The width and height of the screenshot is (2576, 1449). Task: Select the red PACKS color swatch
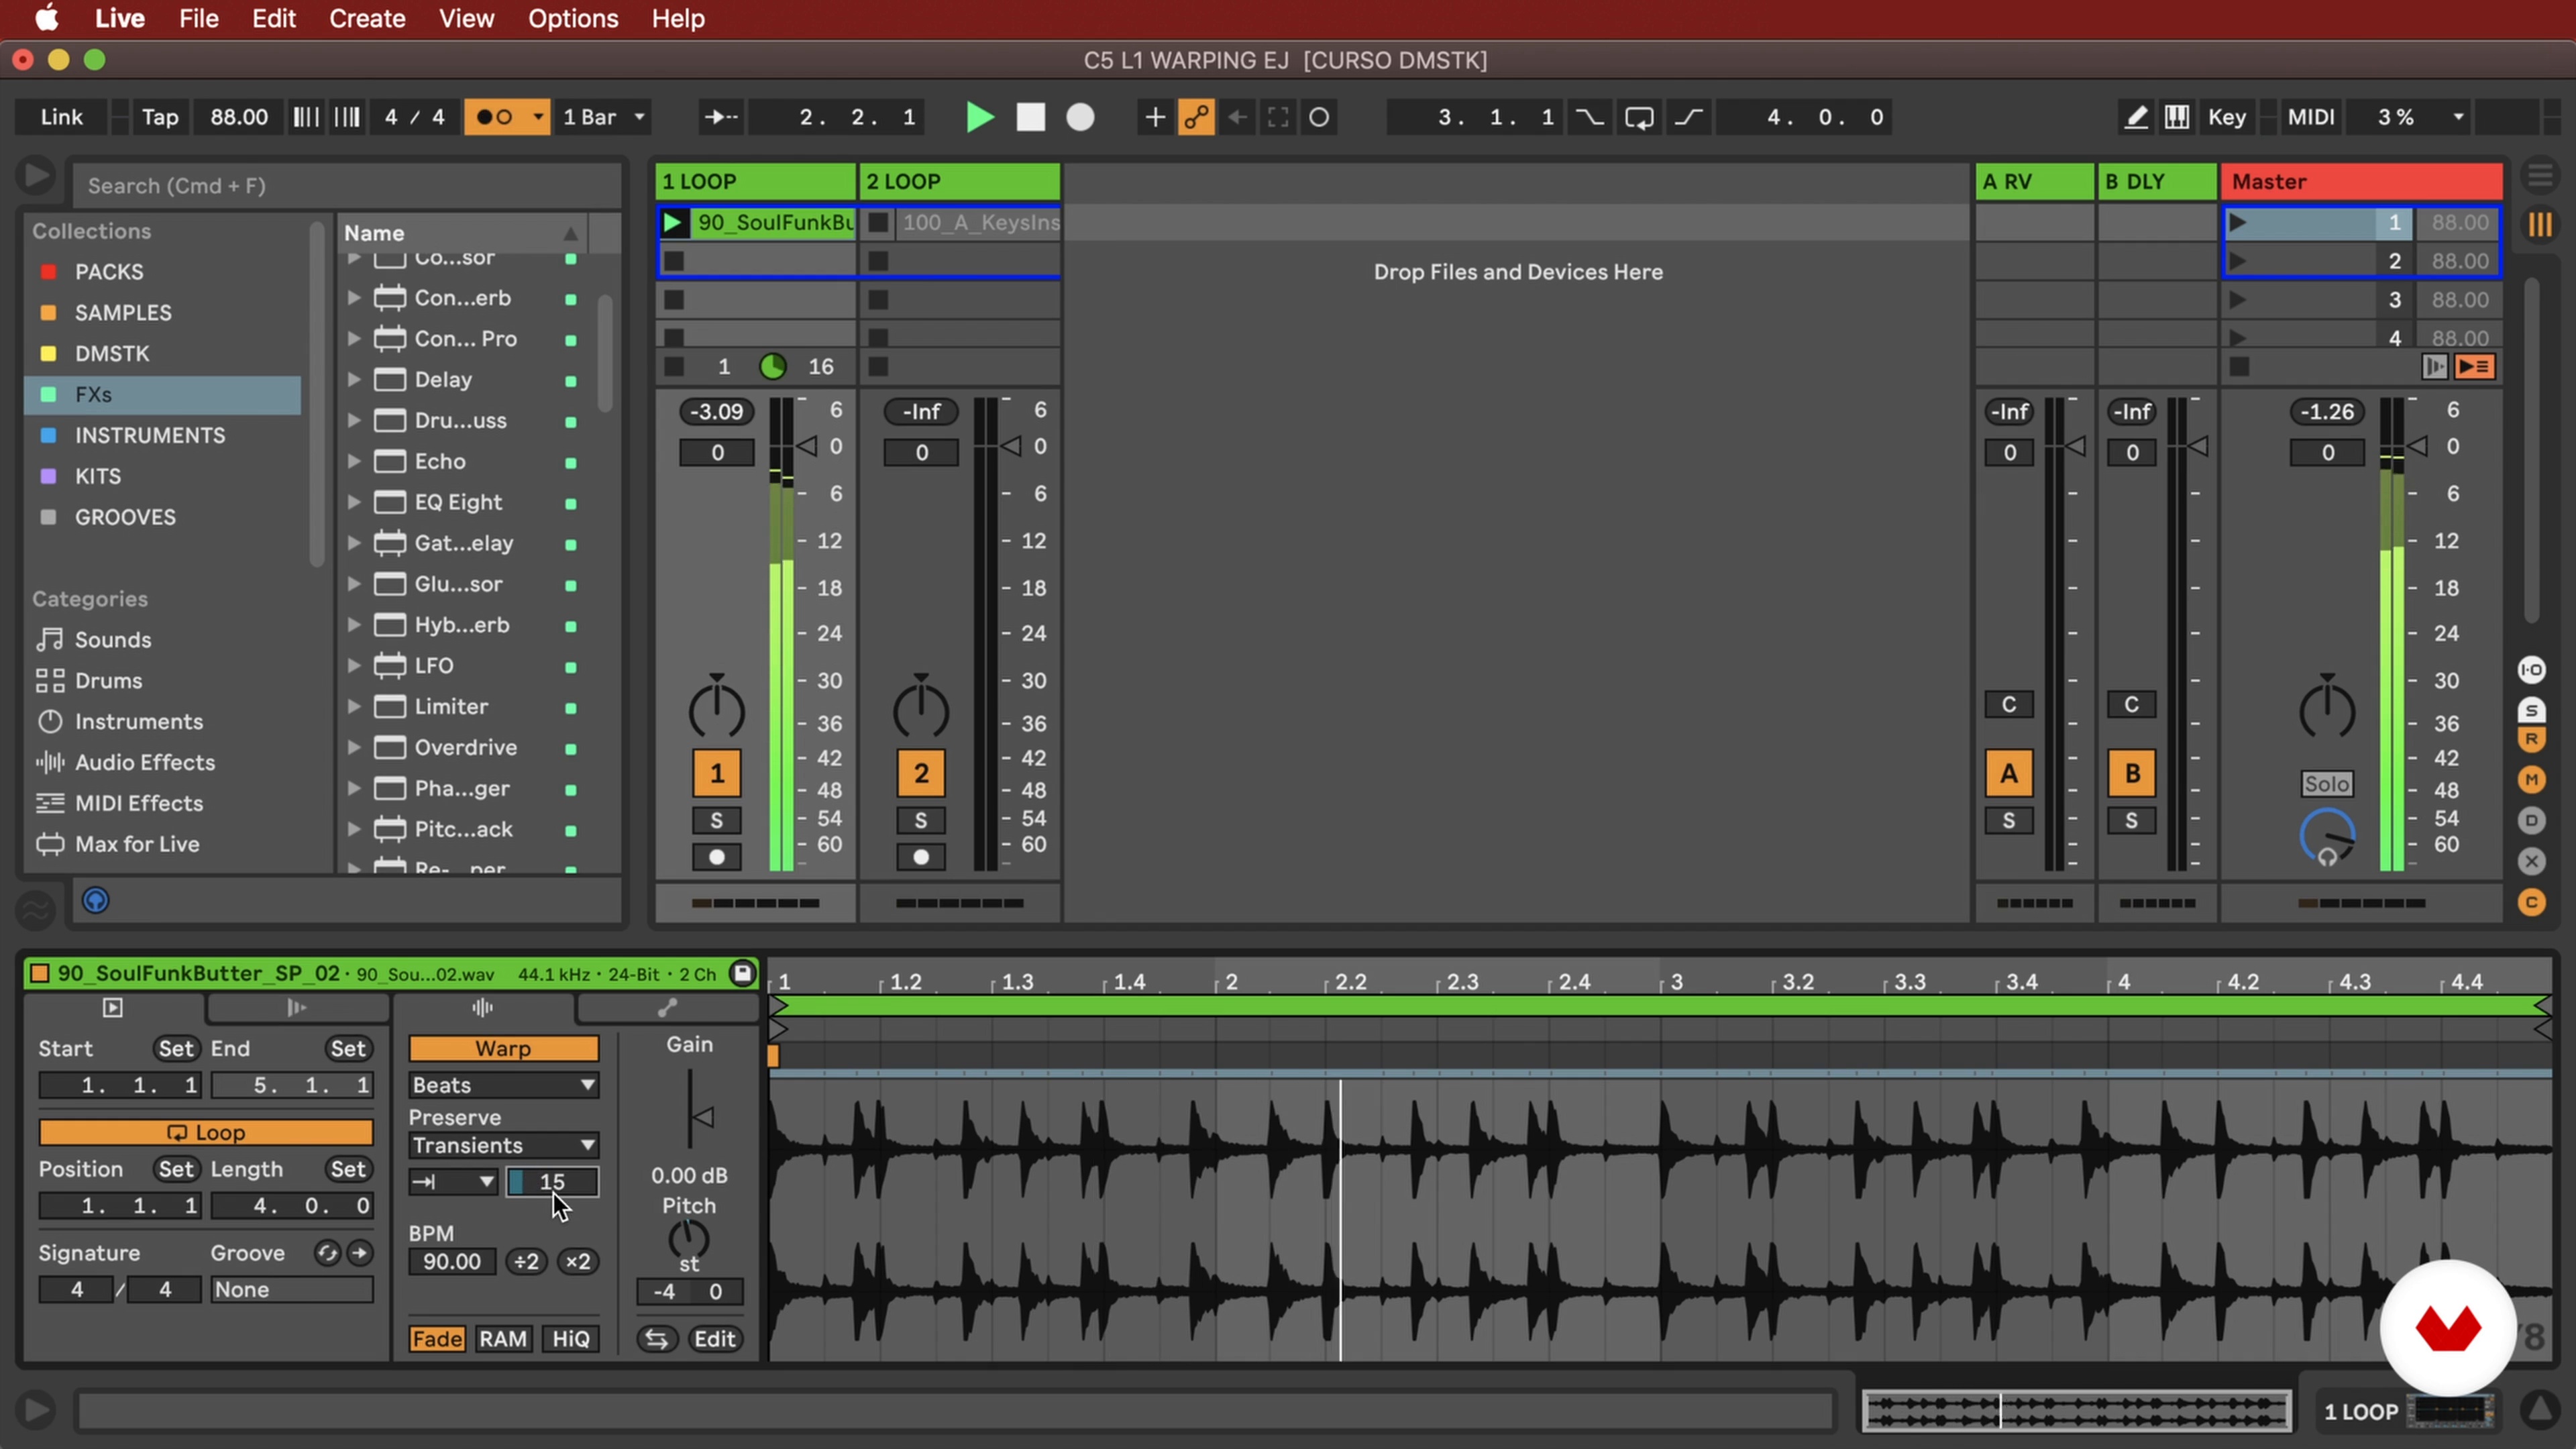coord(48,272)
